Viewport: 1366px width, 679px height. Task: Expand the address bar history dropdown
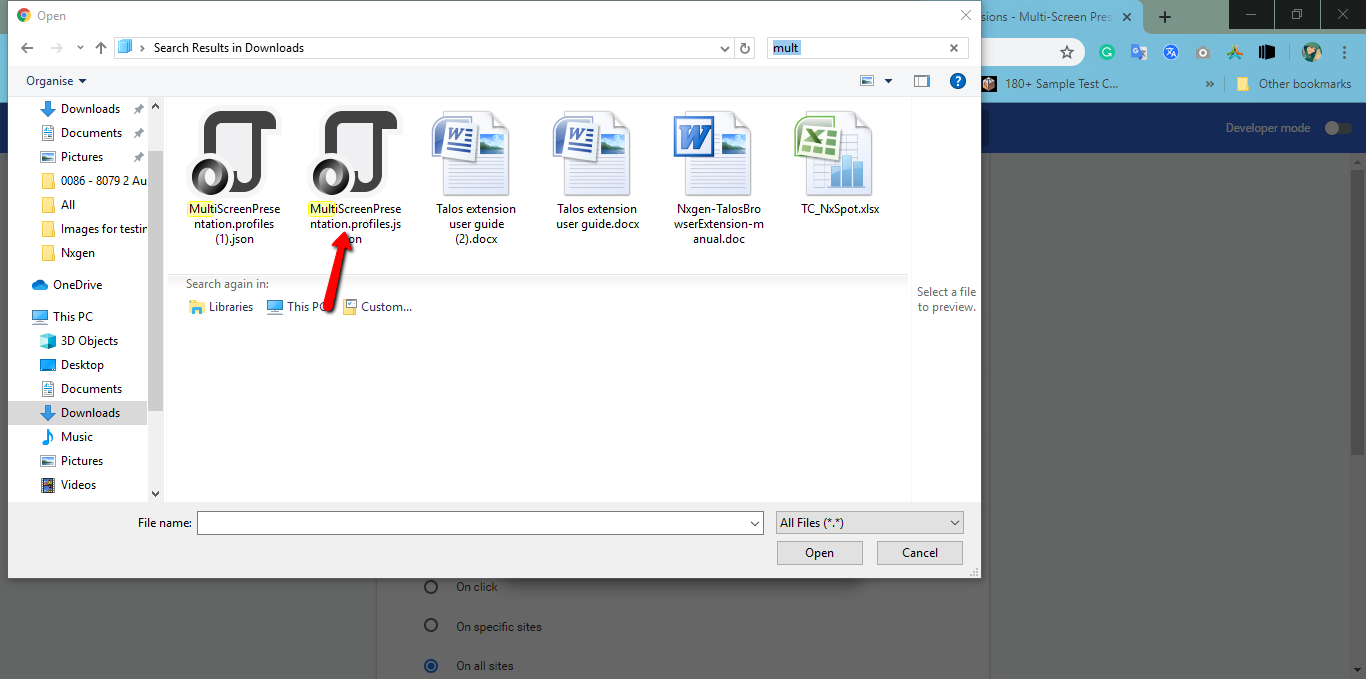(x=726, y=48)
